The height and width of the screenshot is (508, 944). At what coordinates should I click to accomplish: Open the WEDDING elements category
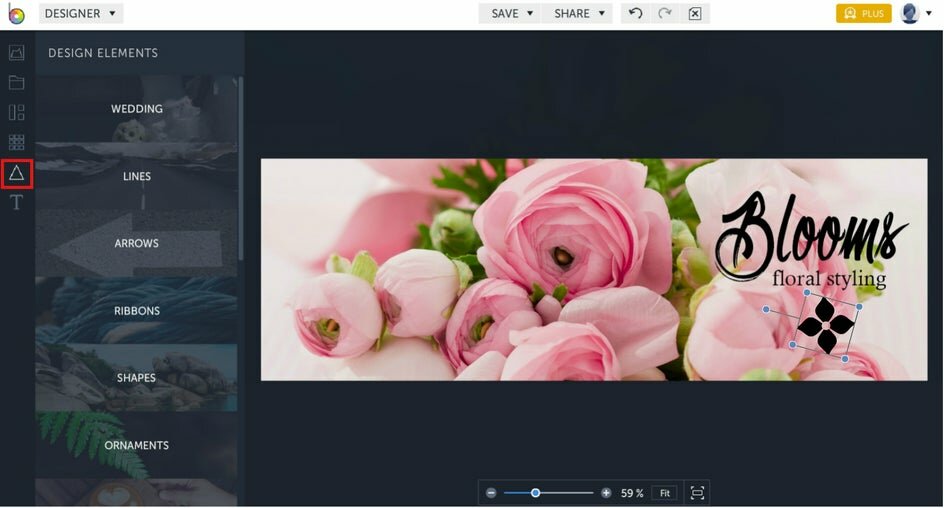137,109
